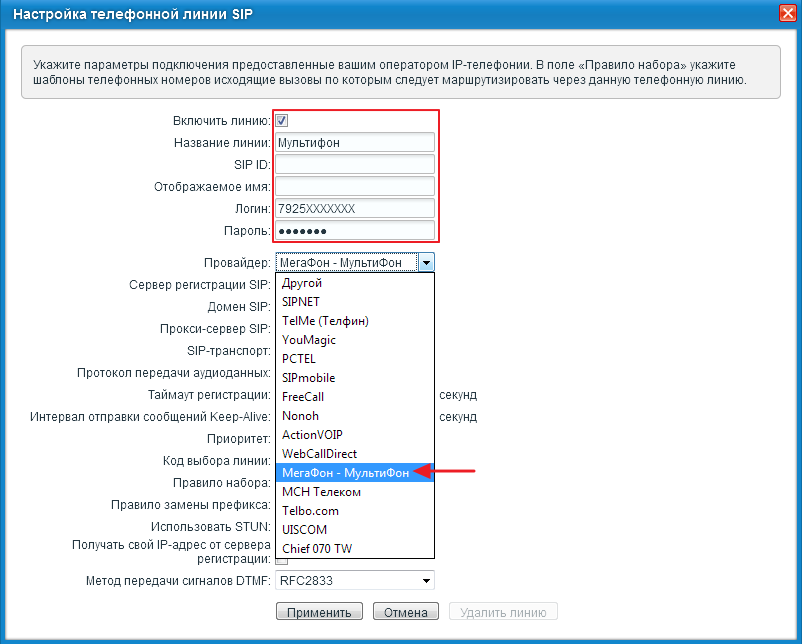Click the 'Пароль' password field
The width and height of the screenshot is (802, 644).
[x=354, y=230]
